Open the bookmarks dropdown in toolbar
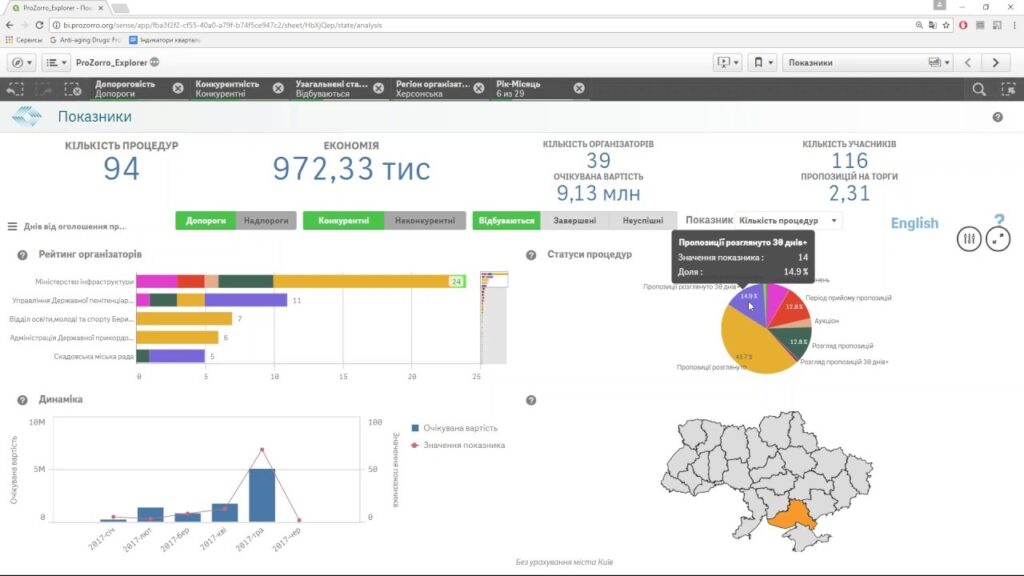Image resolution: width=1024 pixels, height=576 pixels. tap(763, 62)
